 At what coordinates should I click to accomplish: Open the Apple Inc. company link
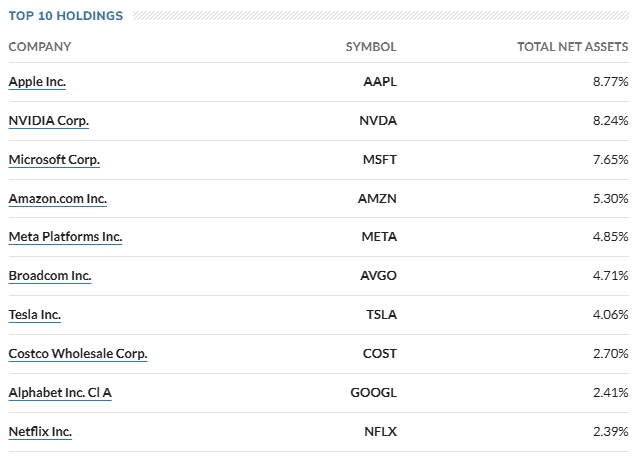[x=37, y=82]
